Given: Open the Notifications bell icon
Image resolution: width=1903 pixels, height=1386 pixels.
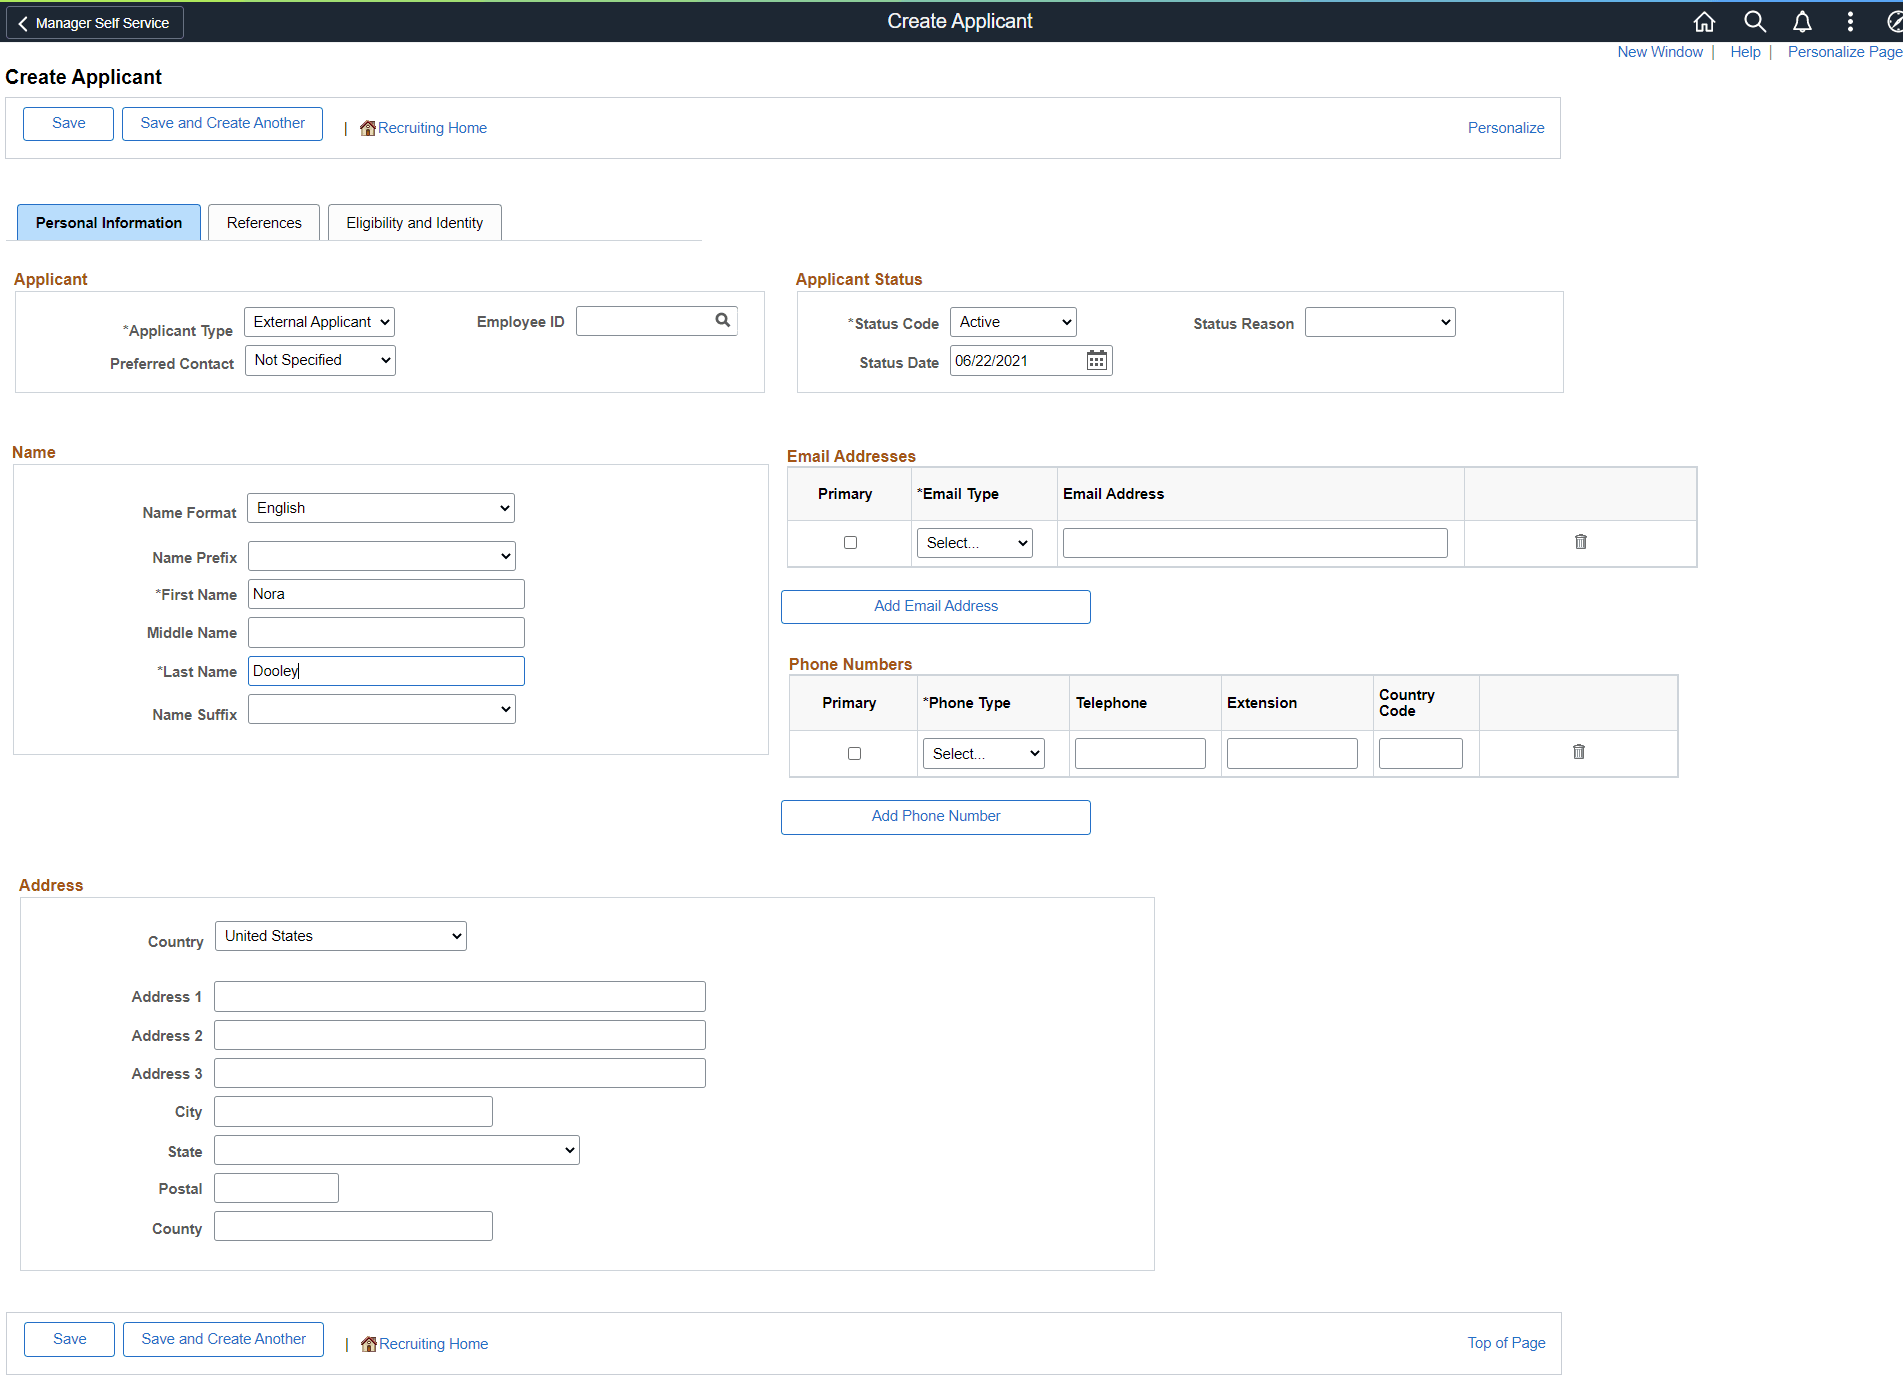Looking at the screenshot, I should (x=1801, y=21).
